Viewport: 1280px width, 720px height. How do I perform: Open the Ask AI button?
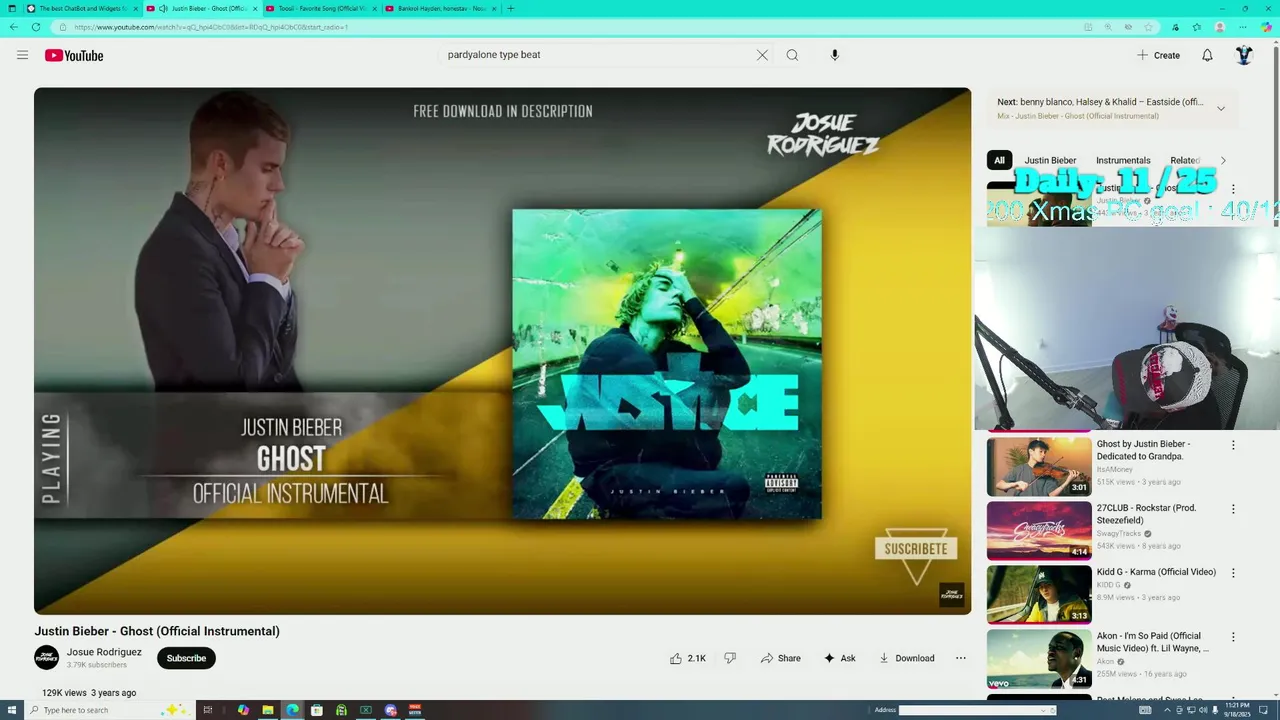[839, 658]
